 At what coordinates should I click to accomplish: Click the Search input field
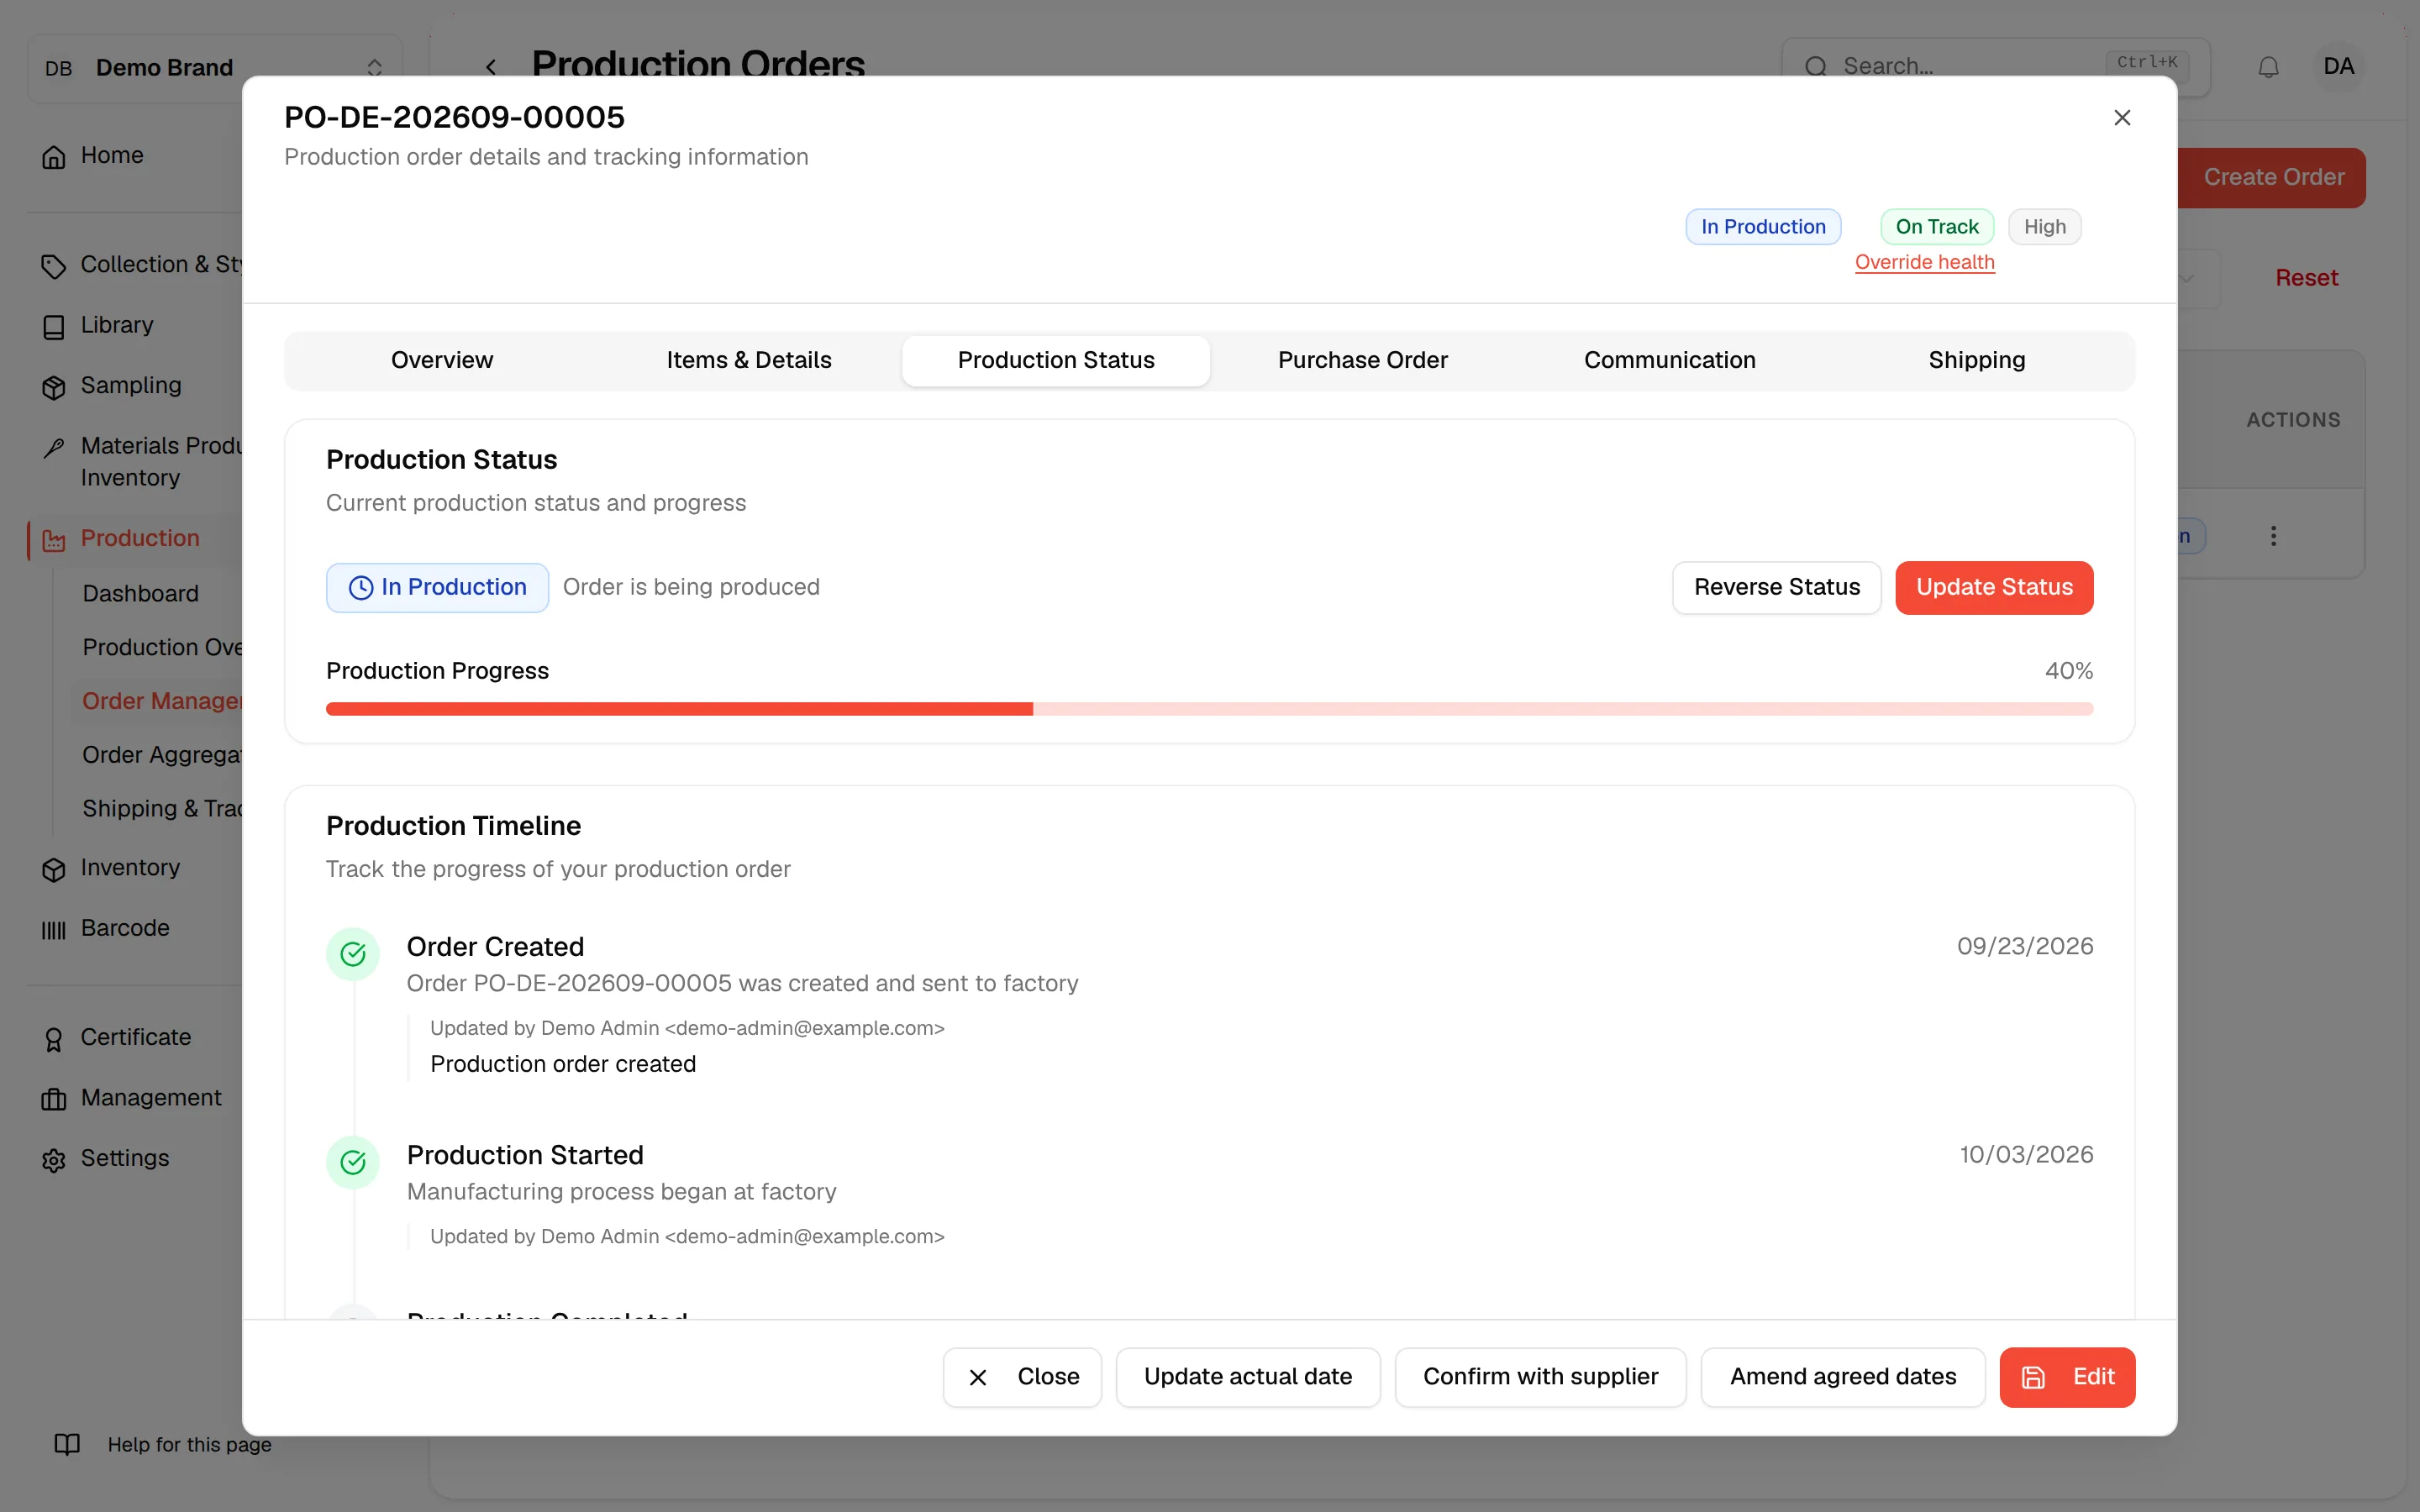1995,67
